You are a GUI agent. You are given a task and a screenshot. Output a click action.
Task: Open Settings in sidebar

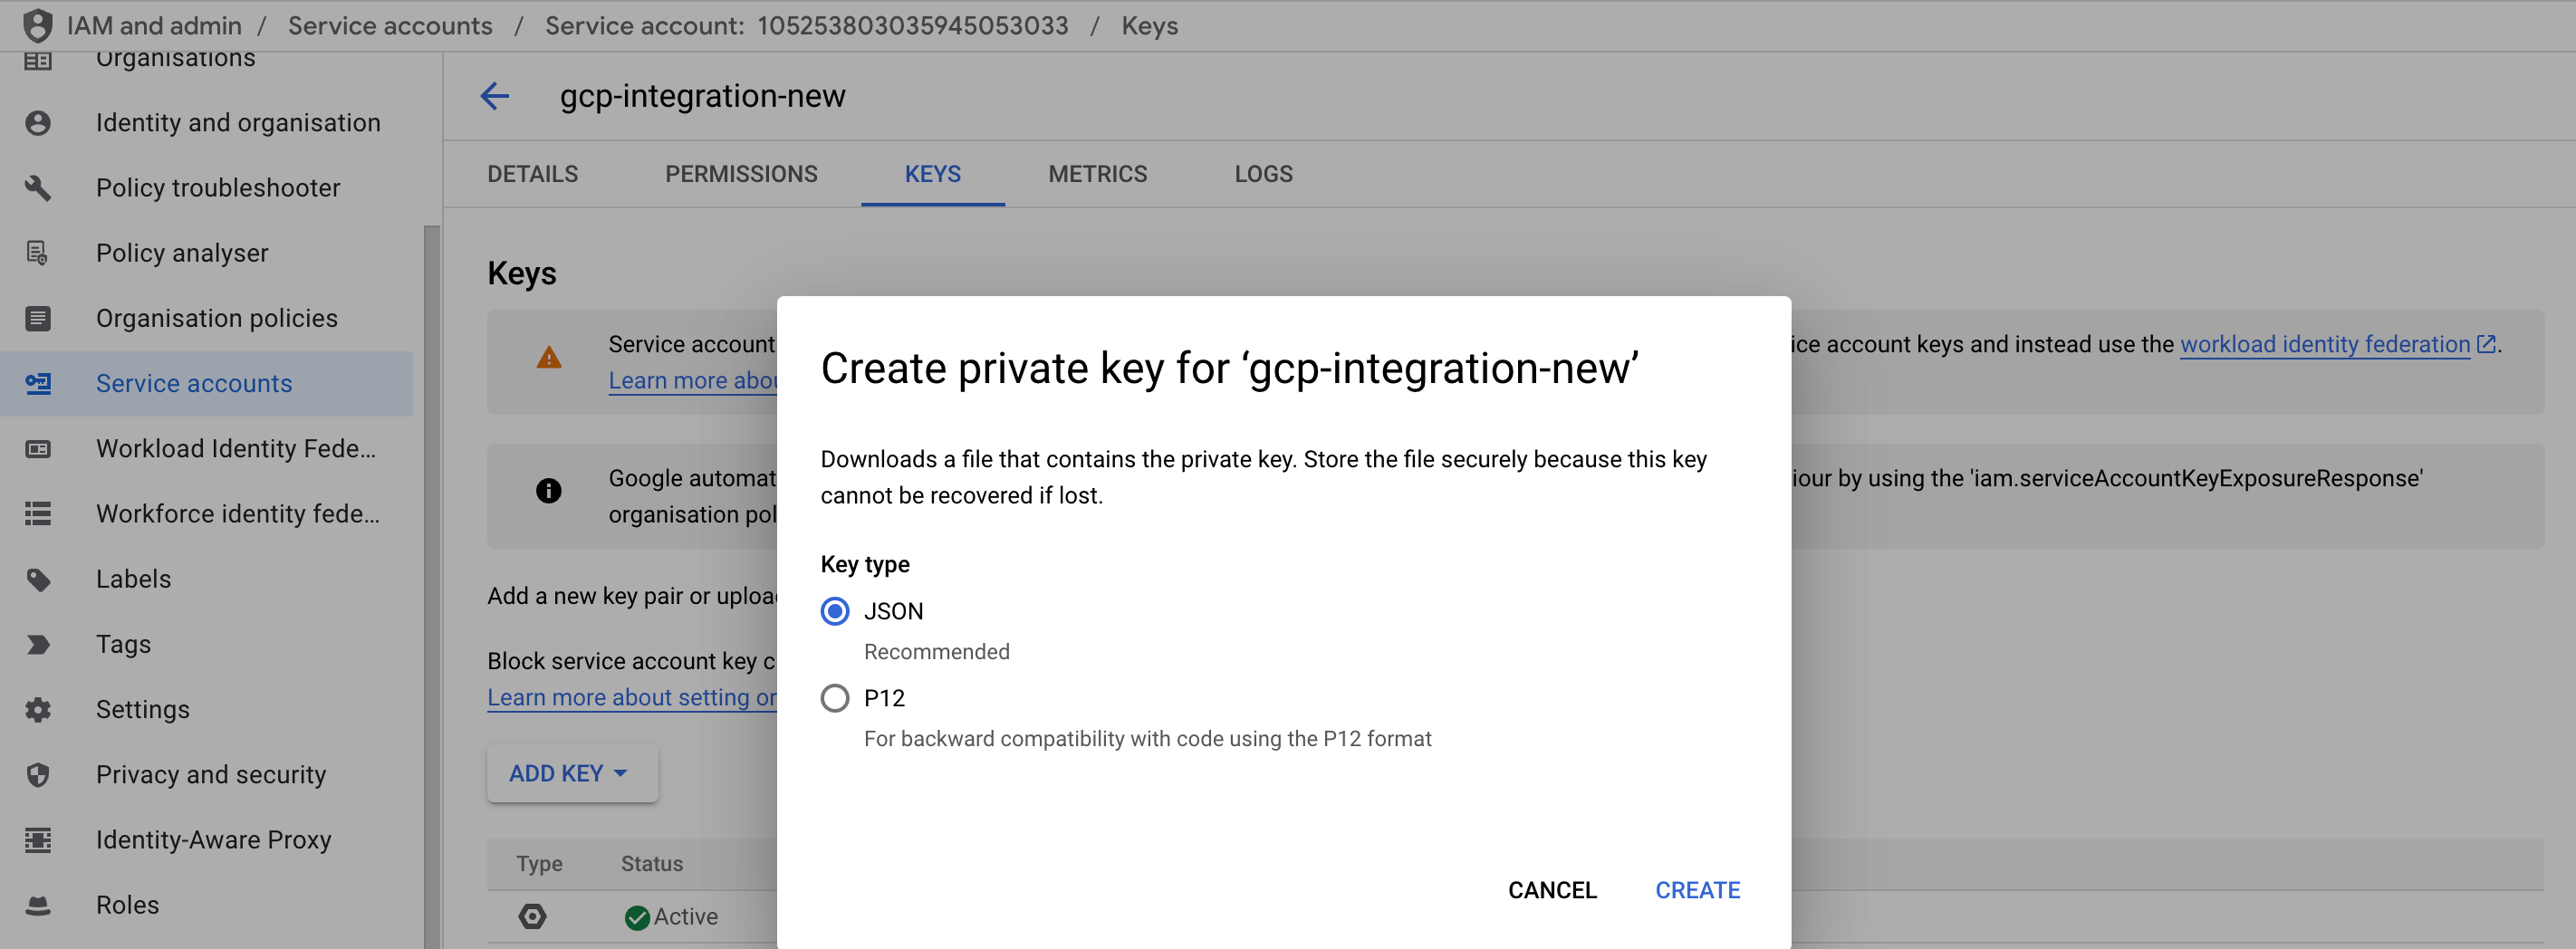pos(206,710)
